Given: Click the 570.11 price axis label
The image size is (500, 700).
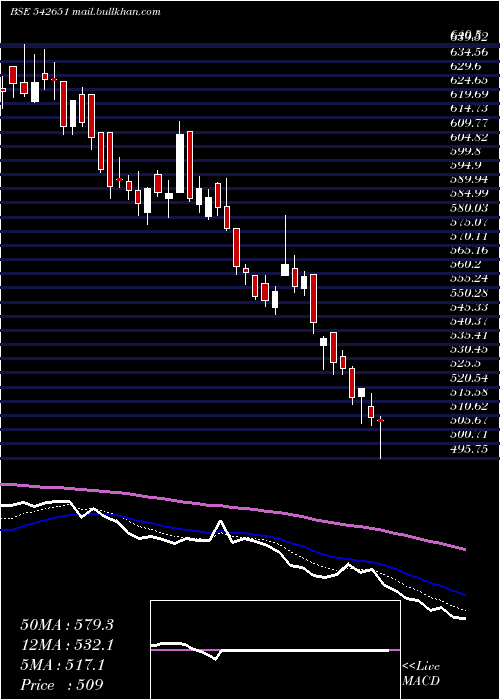Looking at the screenshot, I should pyautogui.click(x=469, y=236).
